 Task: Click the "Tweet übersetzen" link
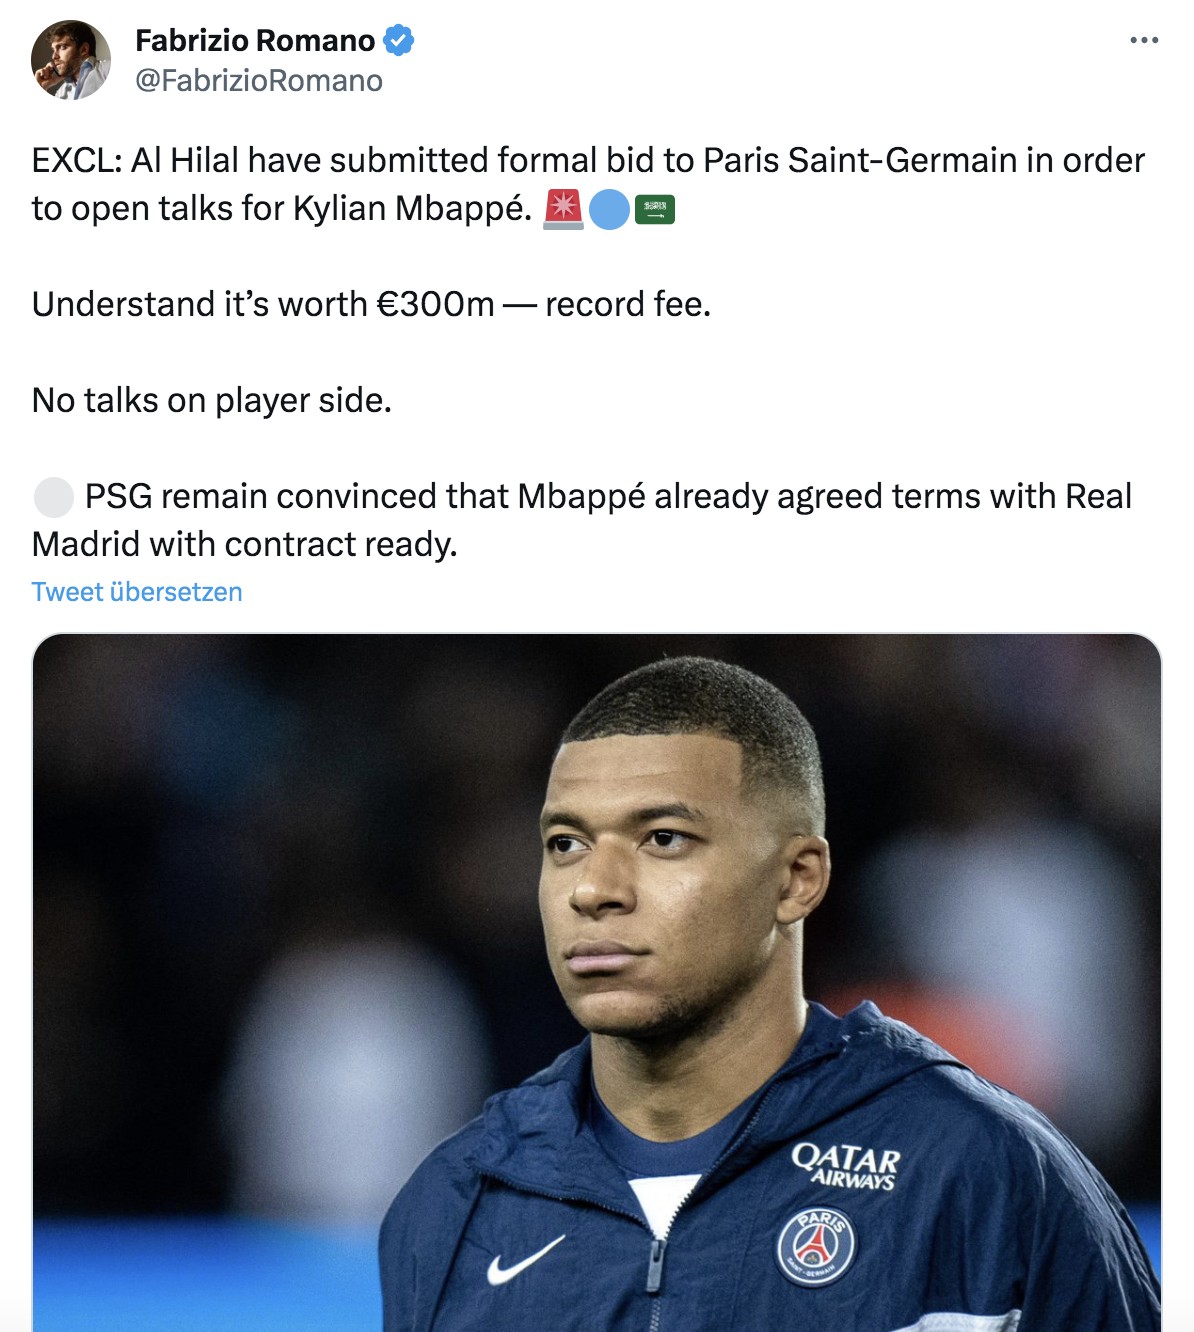click(137, 592)
